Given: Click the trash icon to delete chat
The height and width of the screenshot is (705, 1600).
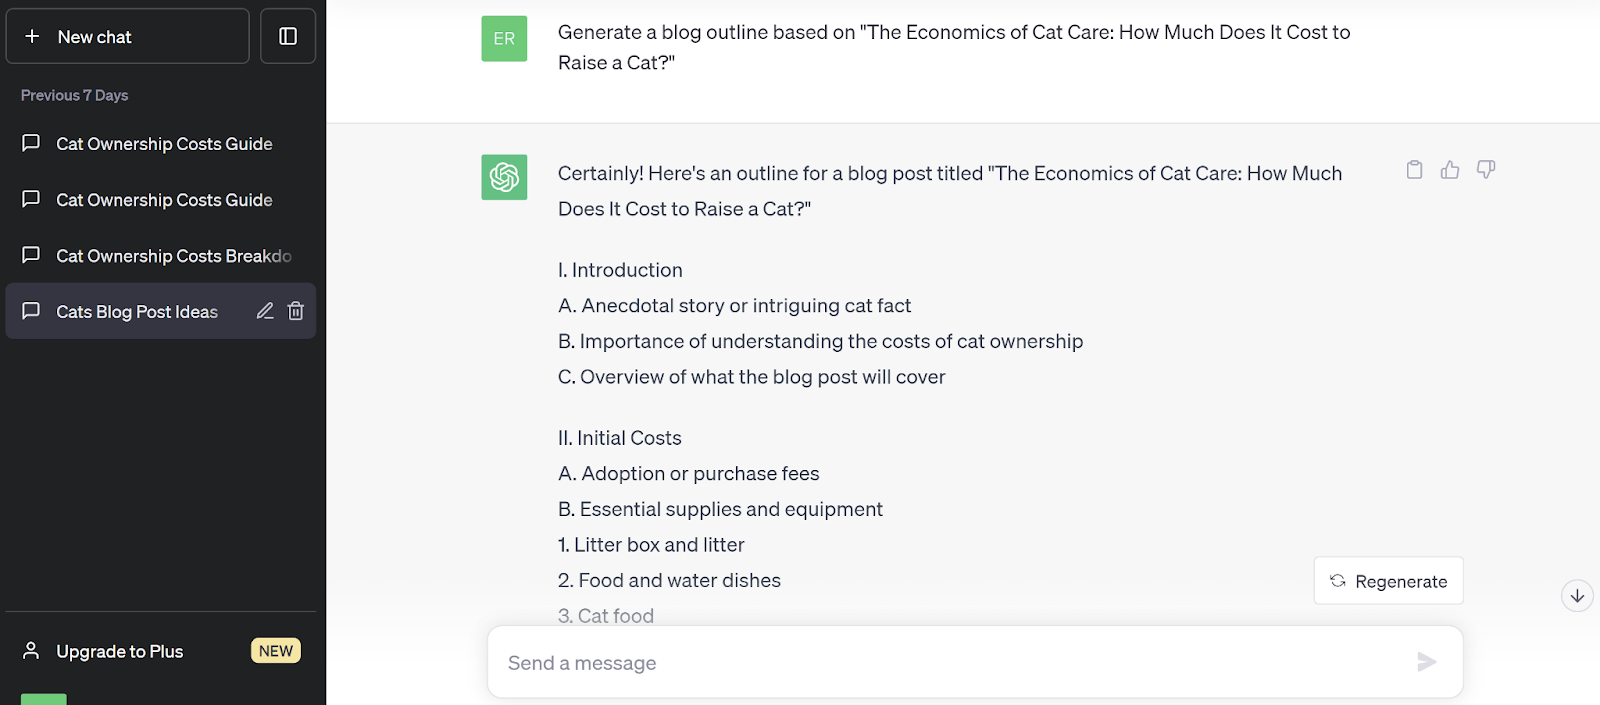Looking at the screenshot, I should pyautogui.click(x=296, y=311).
